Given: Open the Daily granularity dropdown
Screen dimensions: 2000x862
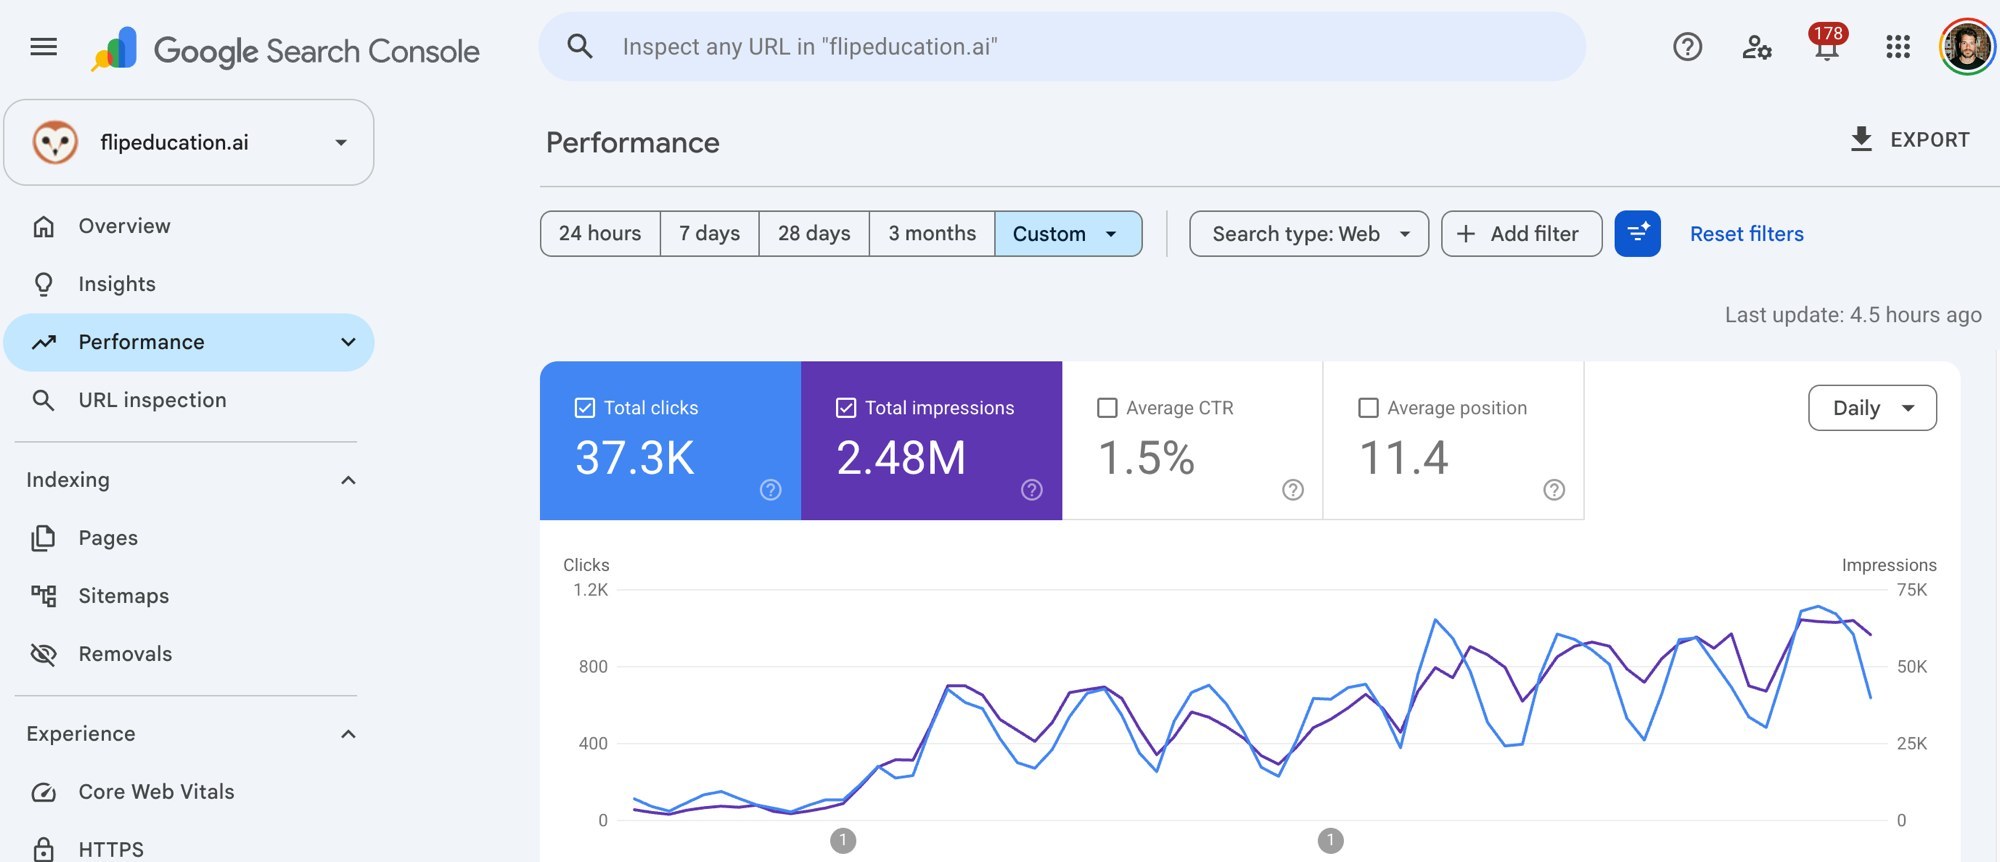Looking at the screenshot, I should (x=1872, y=408).
